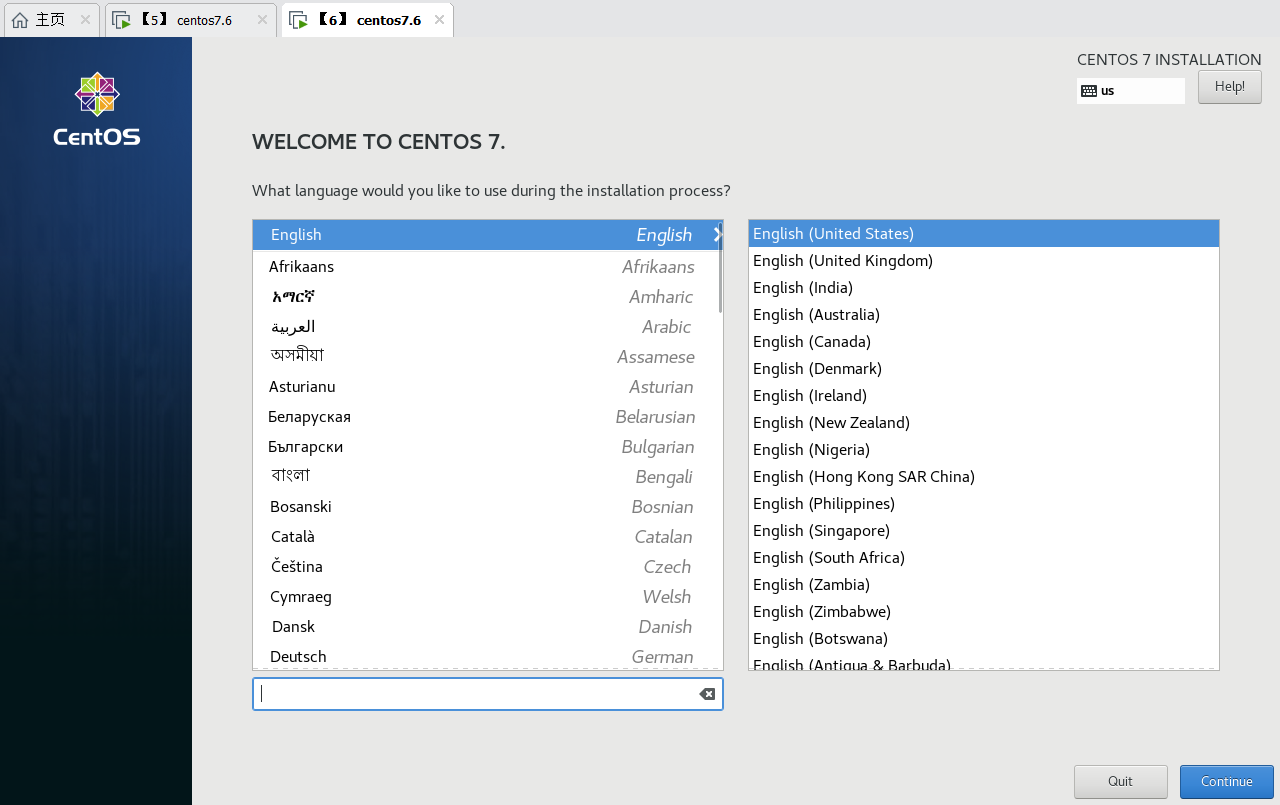Select English (United Kingdom) locale
The height and width of the screenshot is (805, 1280).
pos(984,261)
